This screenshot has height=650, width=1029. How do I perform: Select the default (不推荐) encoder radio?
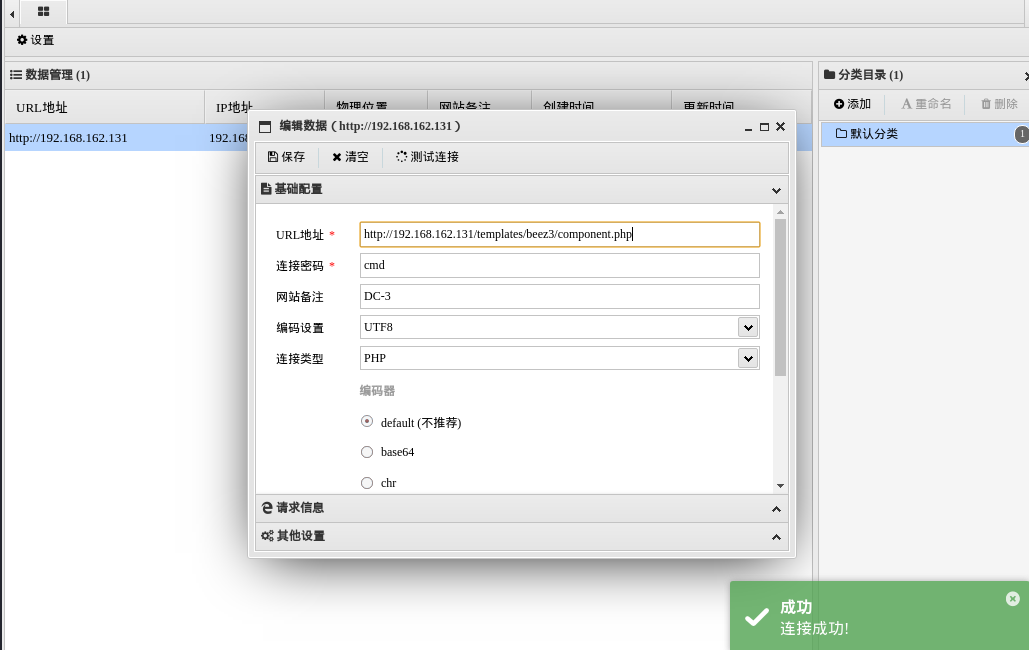(x=367, y=422)
